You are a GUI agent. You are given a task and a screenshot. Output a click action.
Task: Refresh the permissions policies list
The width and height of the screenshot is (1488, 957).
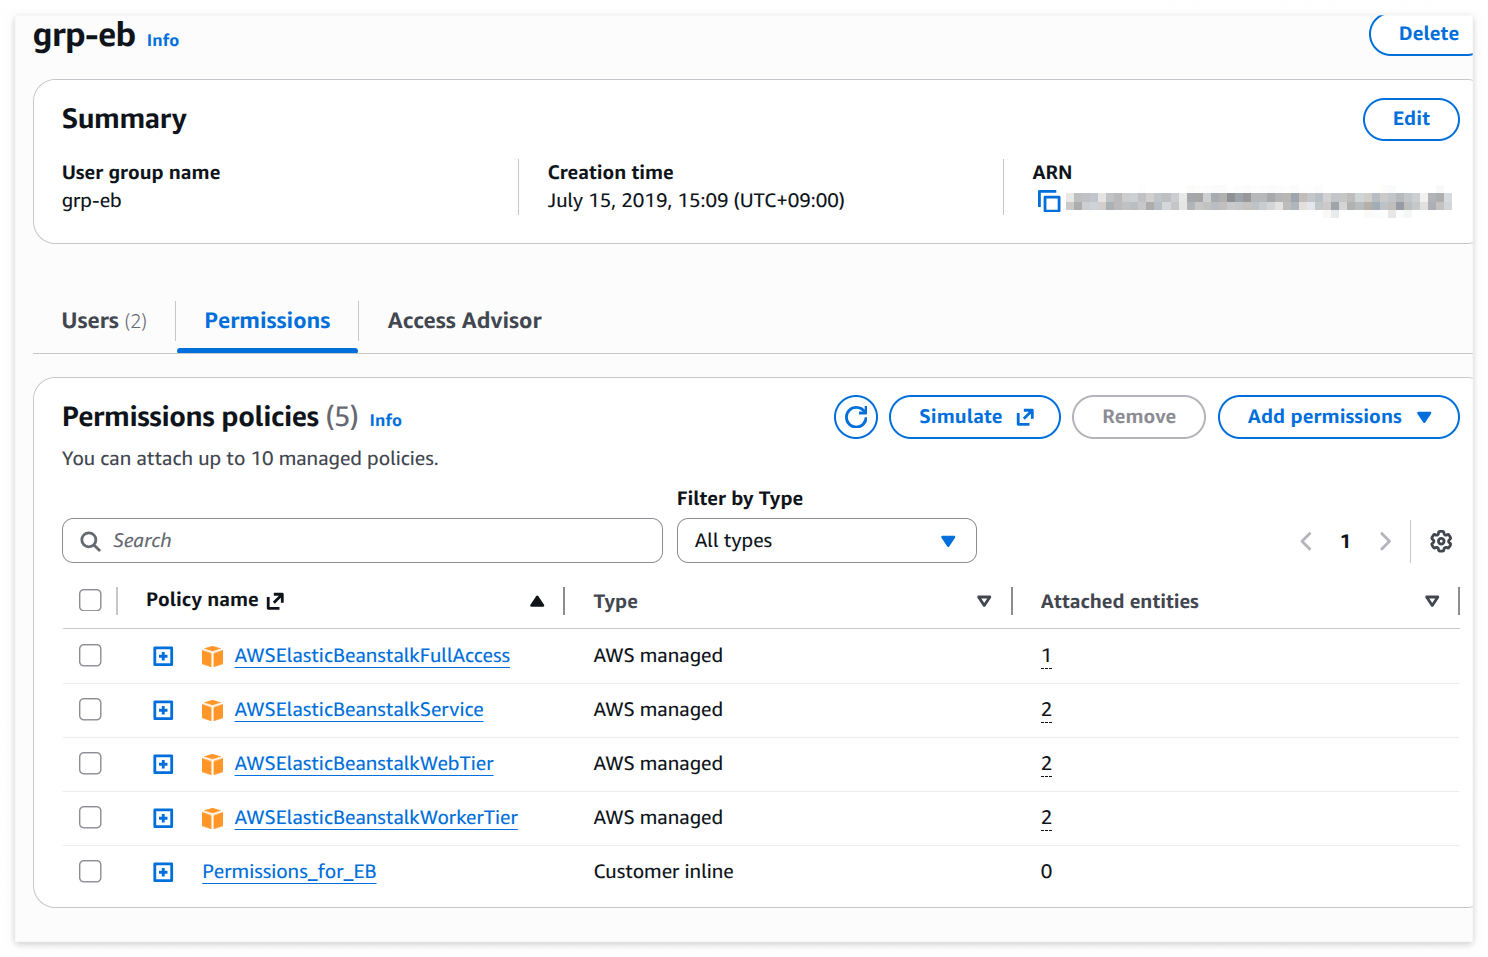tap(856, 417)
